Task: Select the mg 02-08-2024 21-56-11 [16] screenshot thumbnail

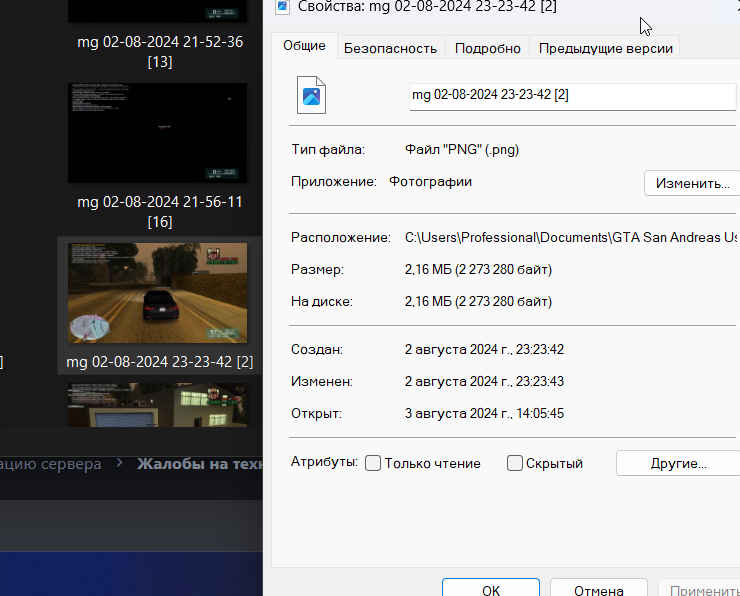Action: click(157, 133)
